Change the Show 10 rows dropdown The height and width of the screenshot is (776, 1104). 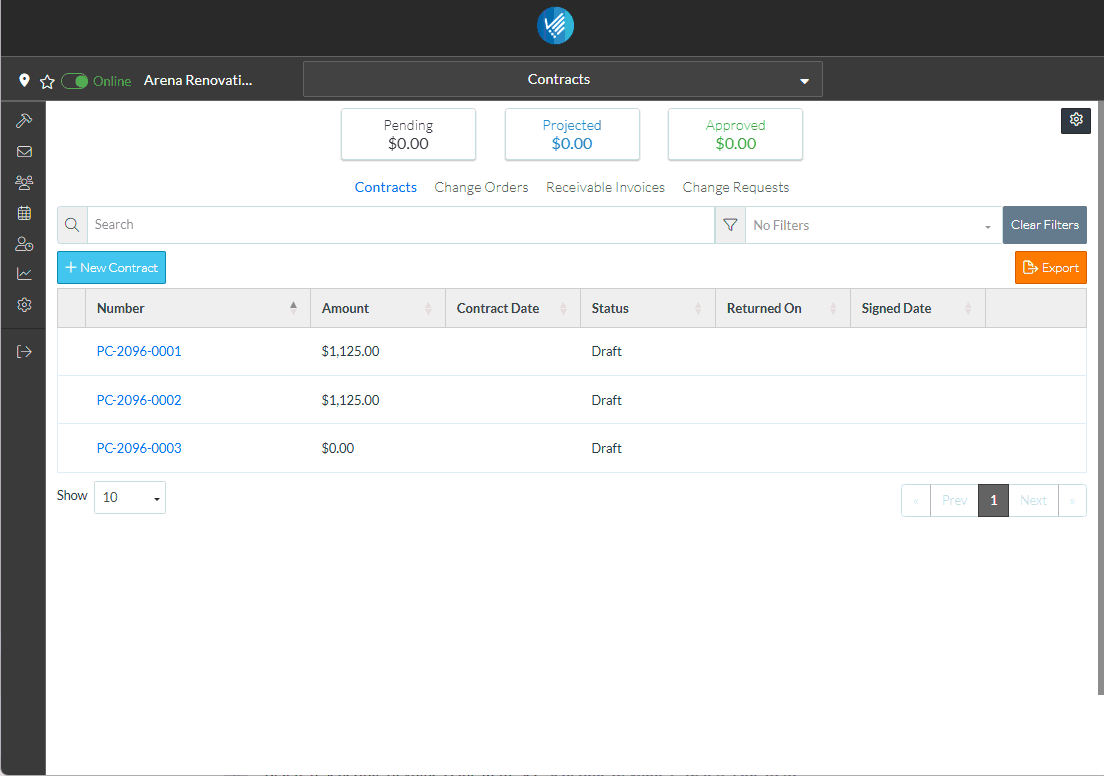point(130,497)
